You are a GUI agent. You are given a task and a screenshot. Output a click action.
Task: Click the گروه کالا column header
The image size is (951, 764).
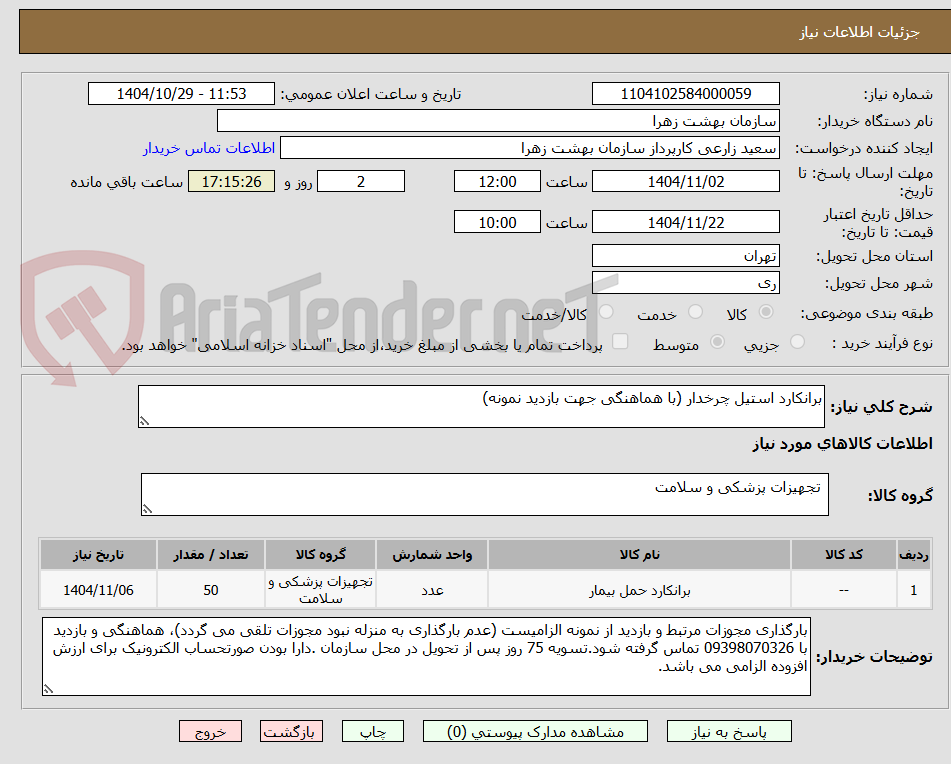point(320,555)
